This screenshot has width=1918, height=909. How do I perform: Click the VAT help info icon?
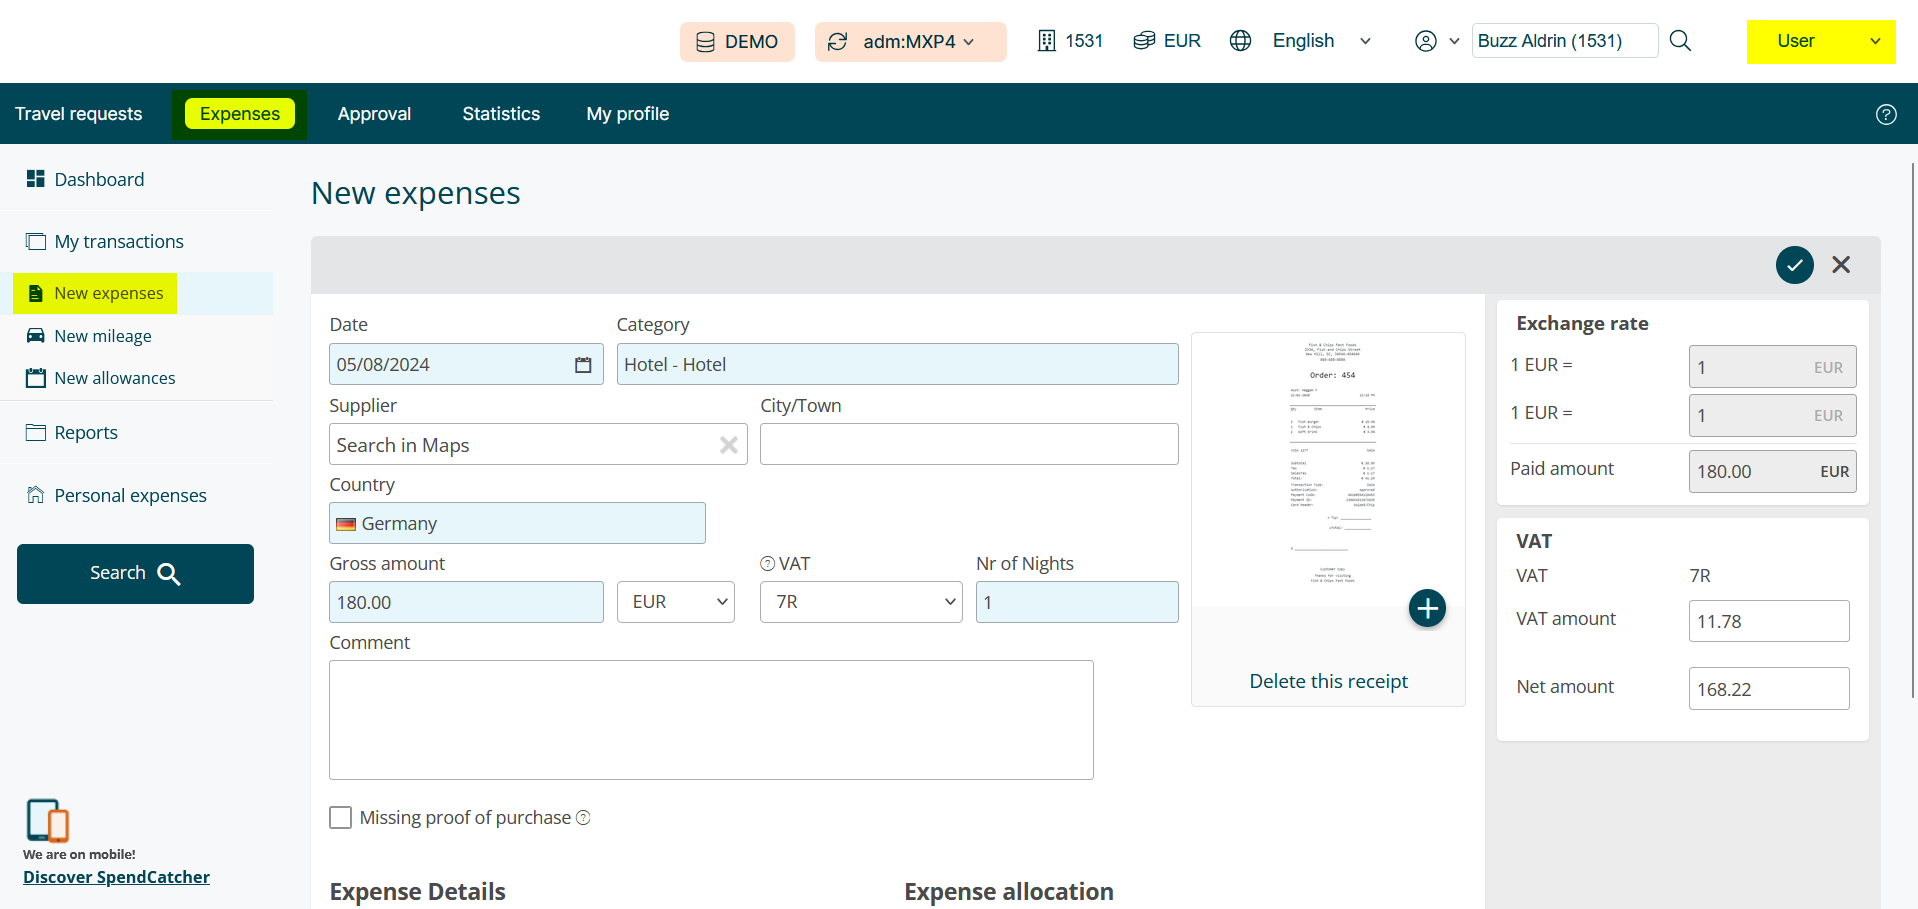(x=768, y=564)
